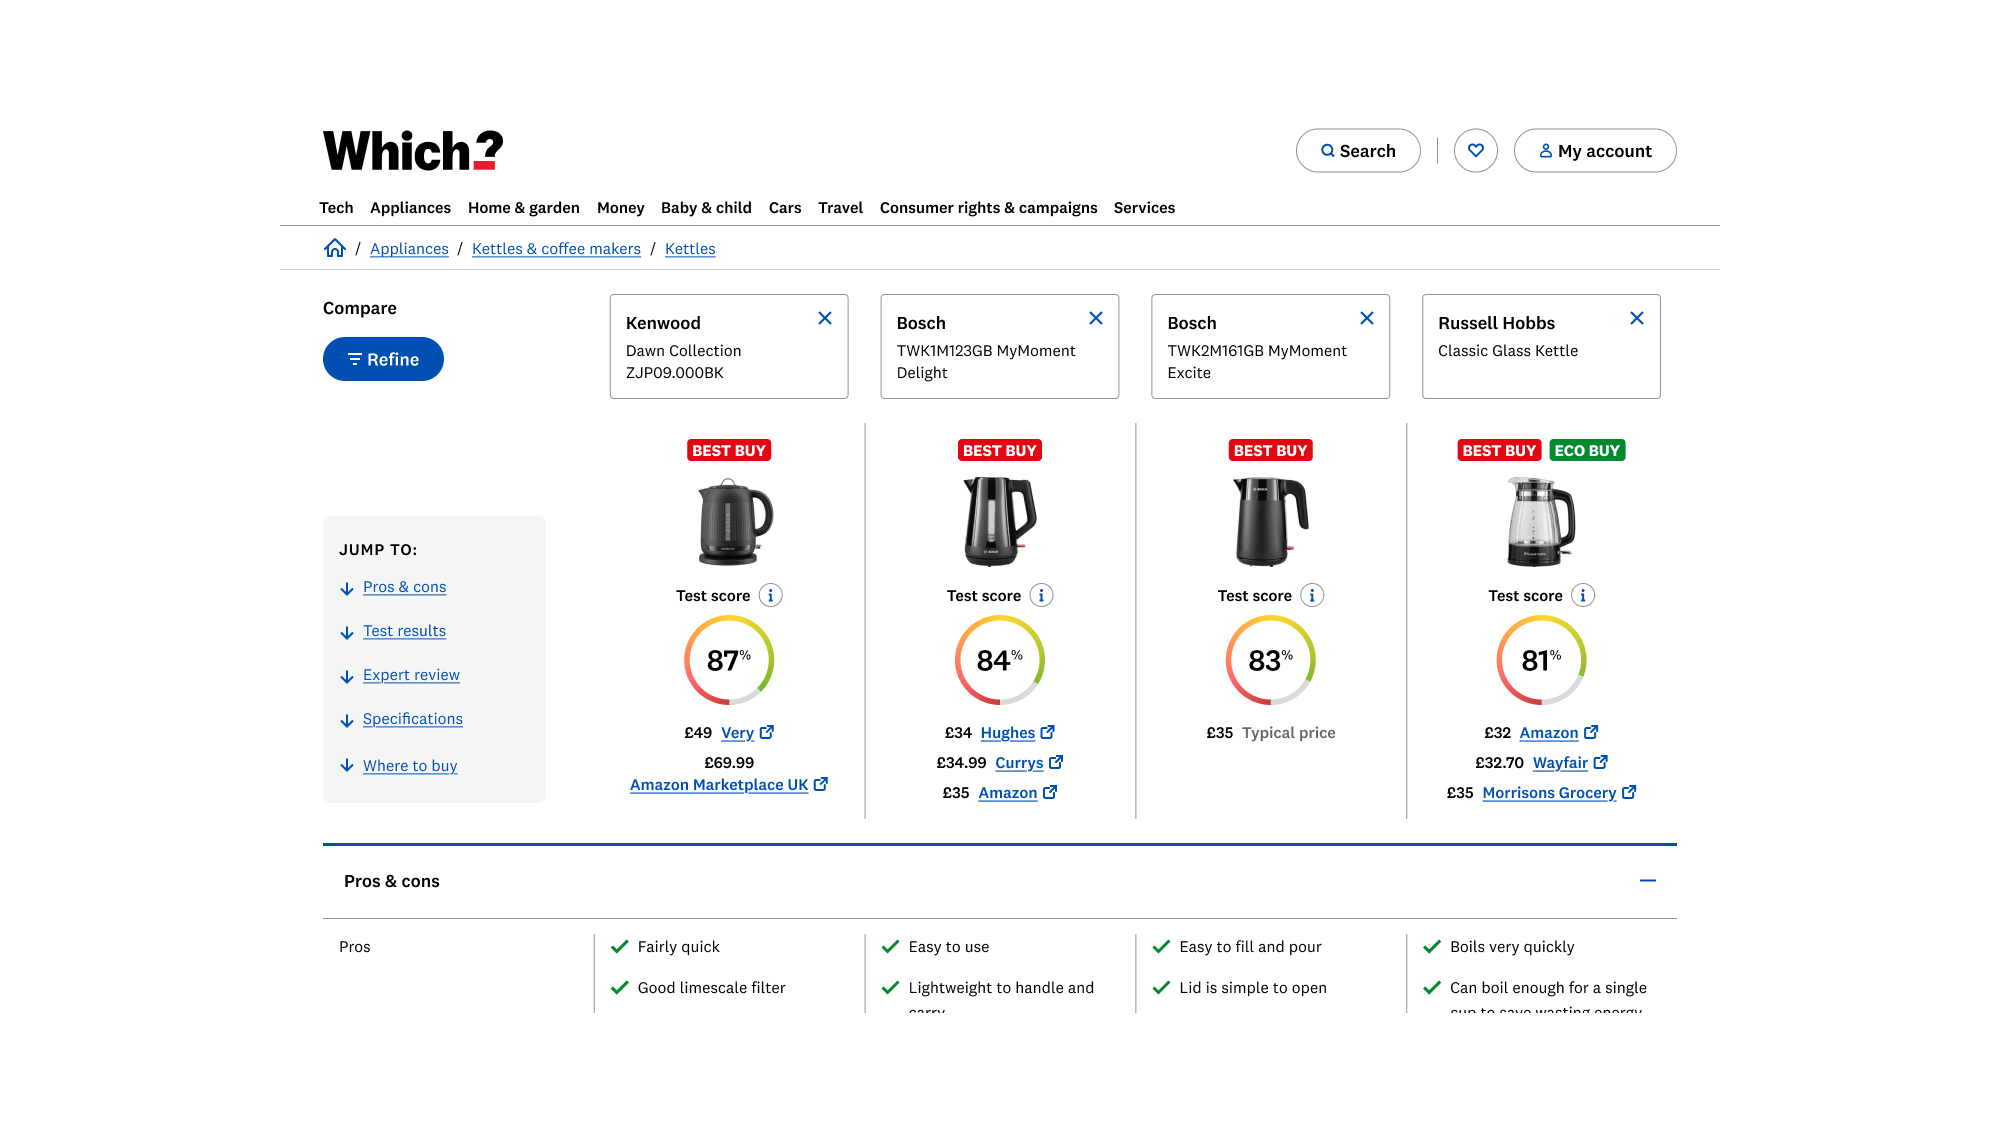Open the Money menu
This screenshot has height=1125, width=2000.
[620, 208]
